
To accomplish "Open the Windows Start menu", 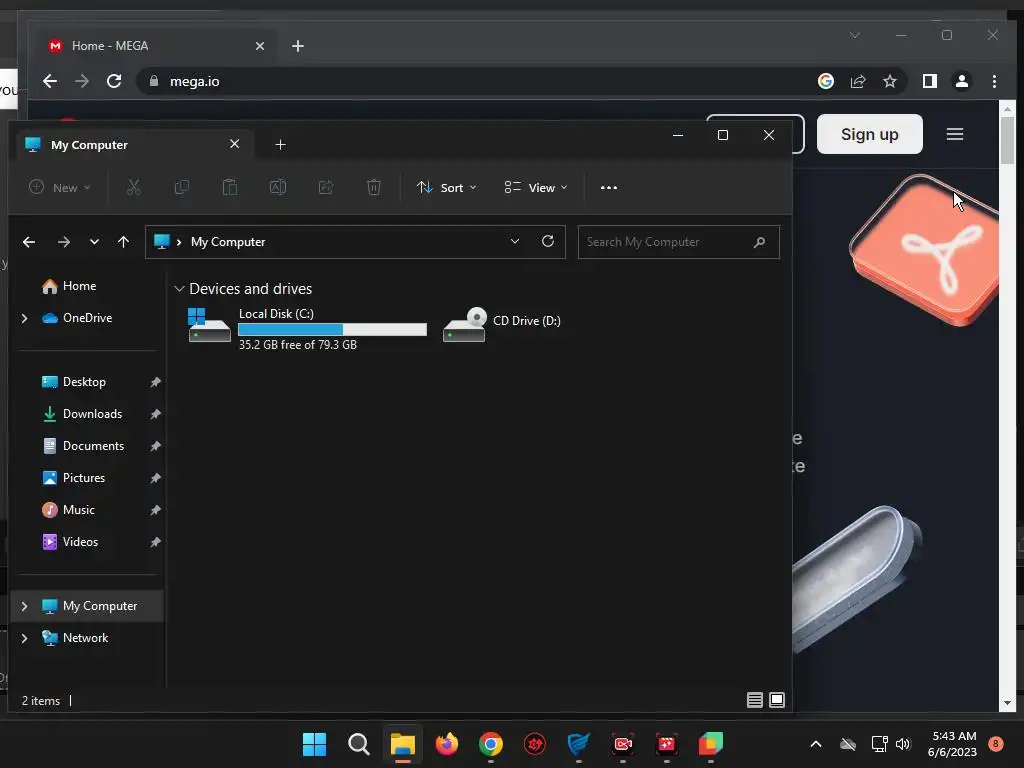I will (314, 744).
